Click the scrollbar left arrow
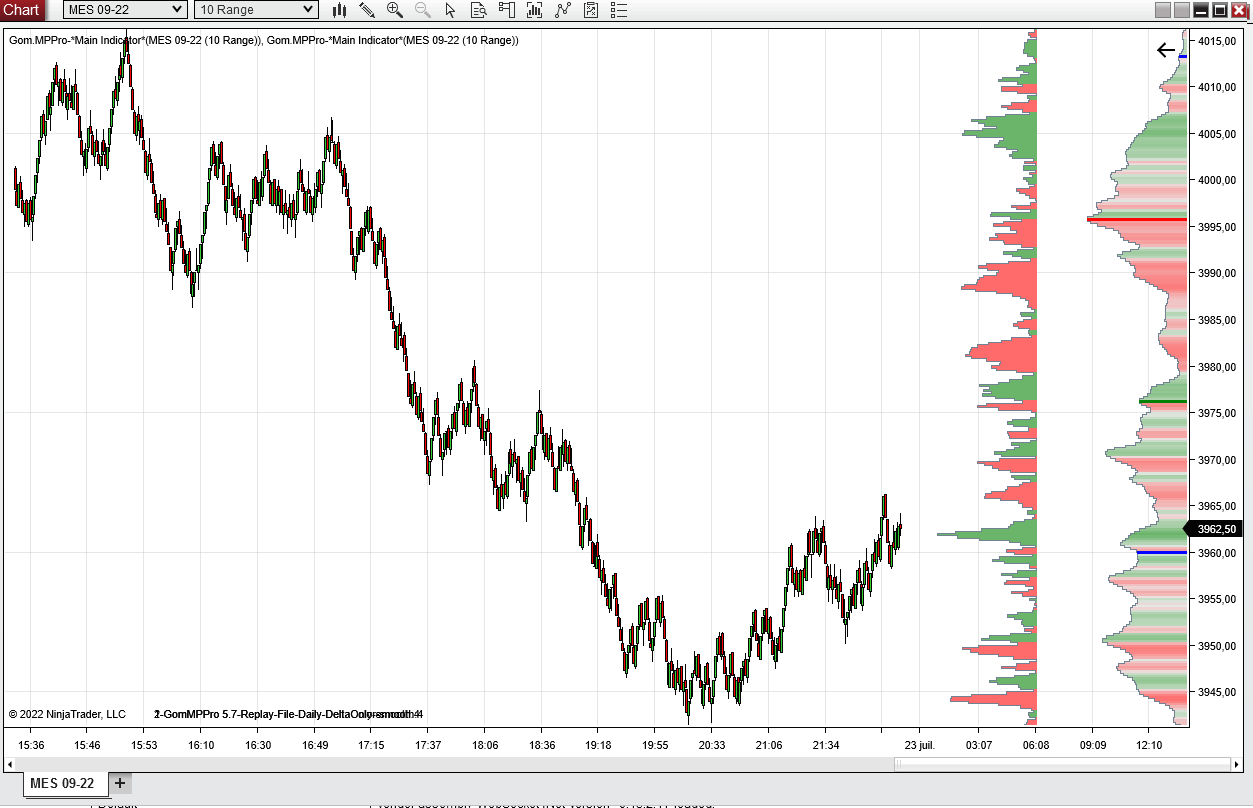The image size is (1253, 808). (10, 764)
